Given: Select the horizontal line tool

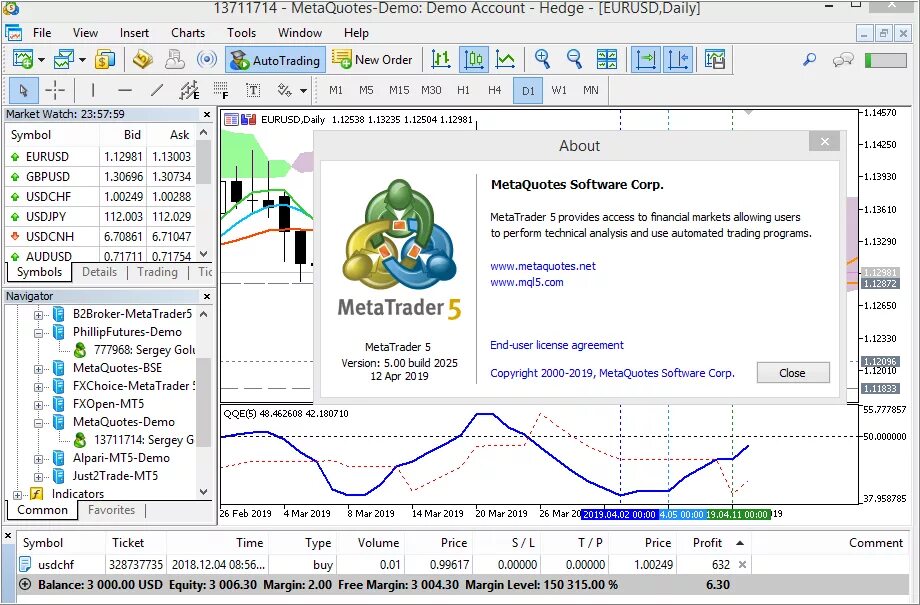Looking at the screenshot, I should click(x=124, y=90).
